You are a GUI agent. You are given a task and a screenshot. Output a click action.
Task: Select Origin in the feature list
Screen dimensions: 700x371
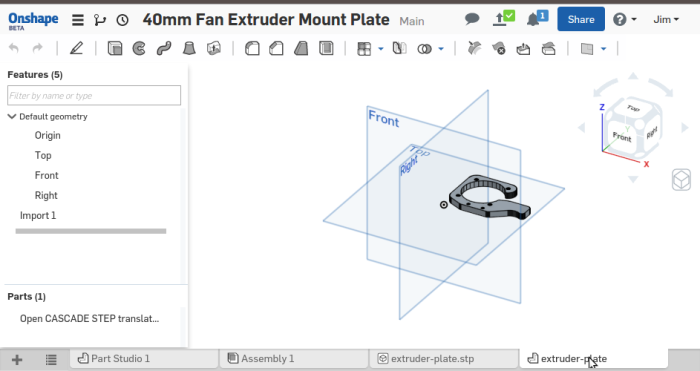[47, 135]
